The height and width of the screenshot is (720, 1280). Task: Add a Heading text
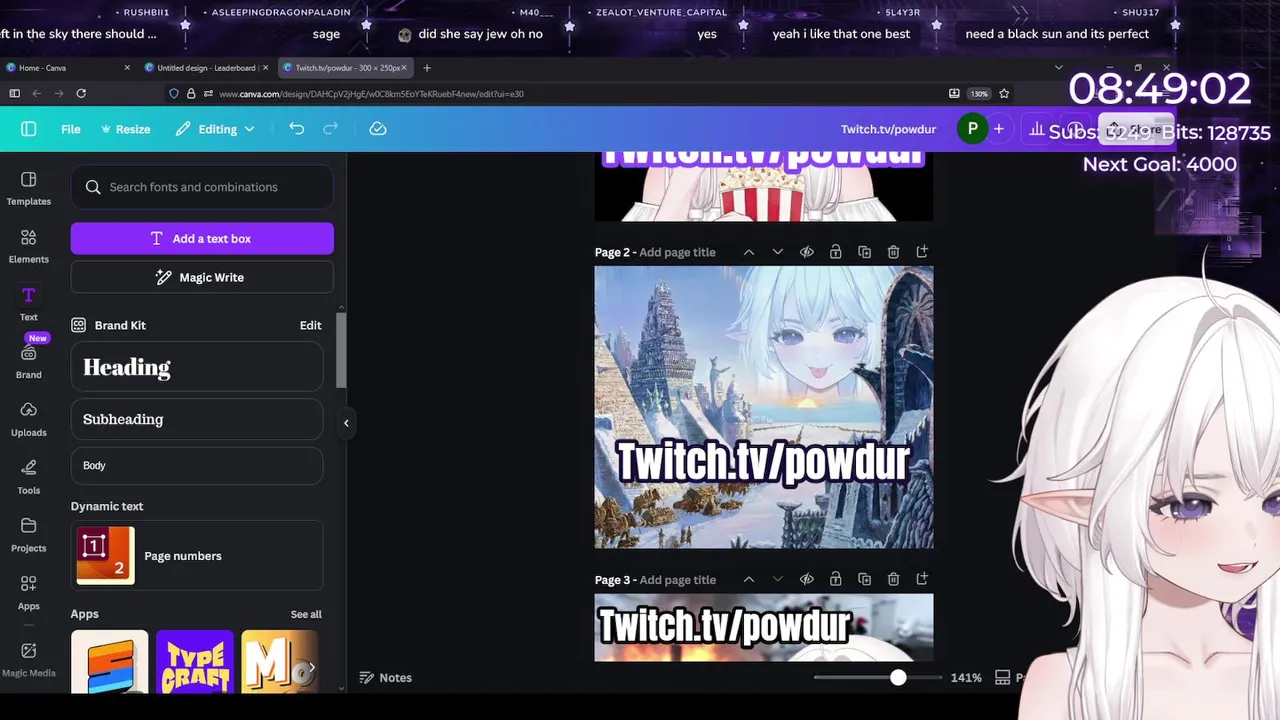[x=197, y=367]
